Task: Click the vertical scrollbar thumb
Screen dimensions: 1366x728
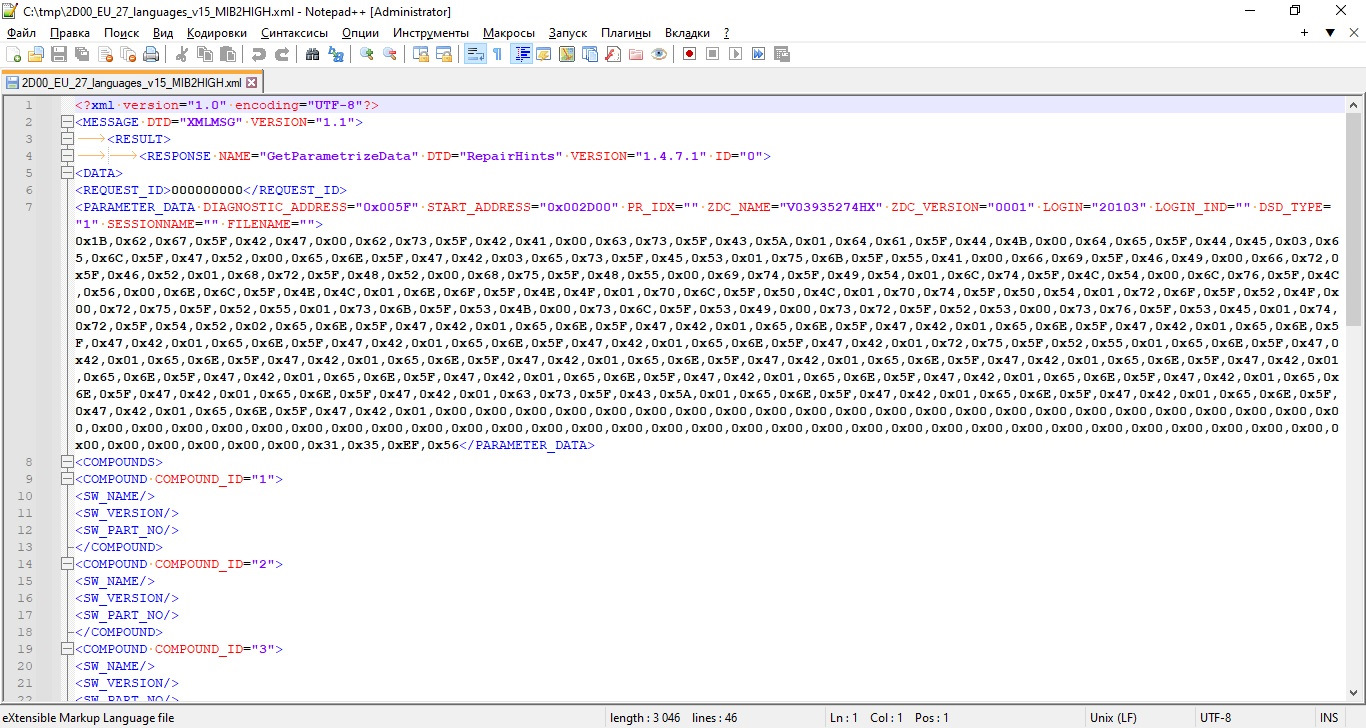Action: point(1354,220)
